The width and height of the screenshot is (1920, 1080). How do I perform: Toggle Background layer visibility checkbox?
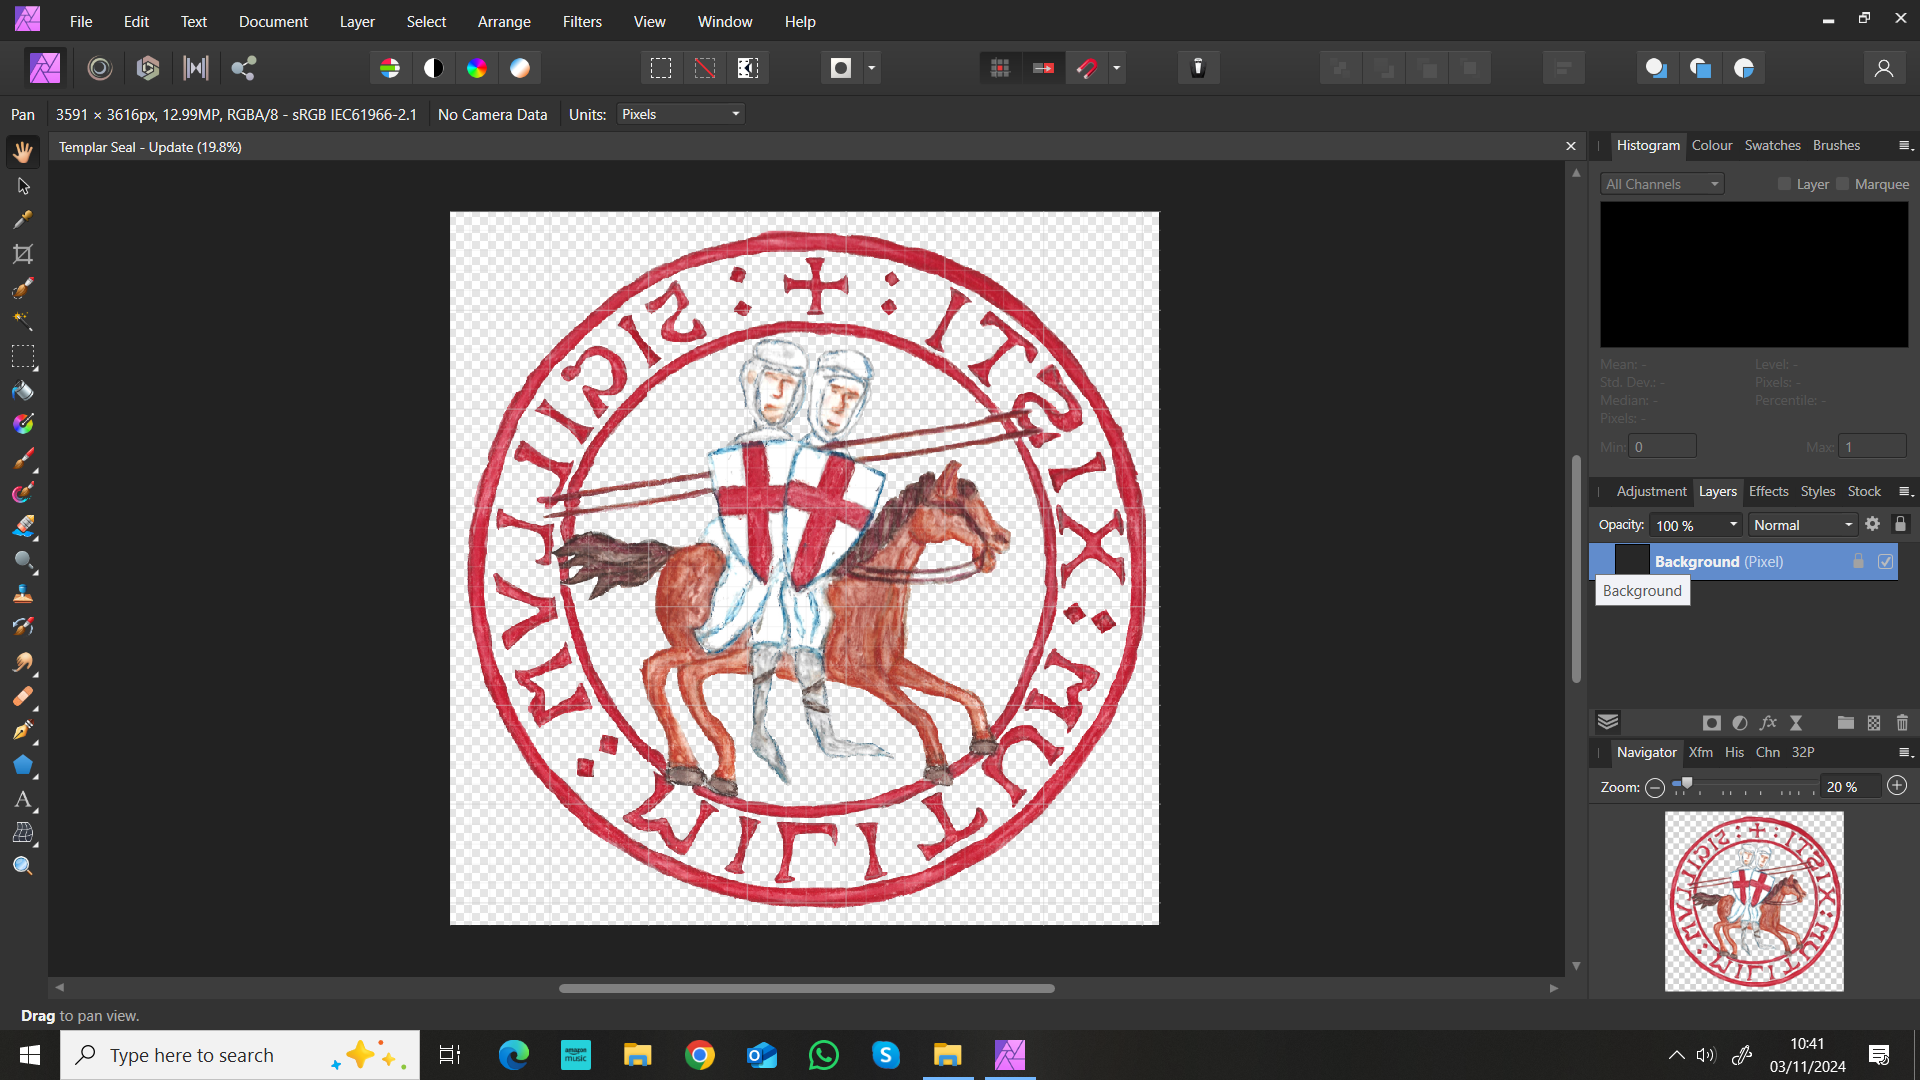[1885, 562]
